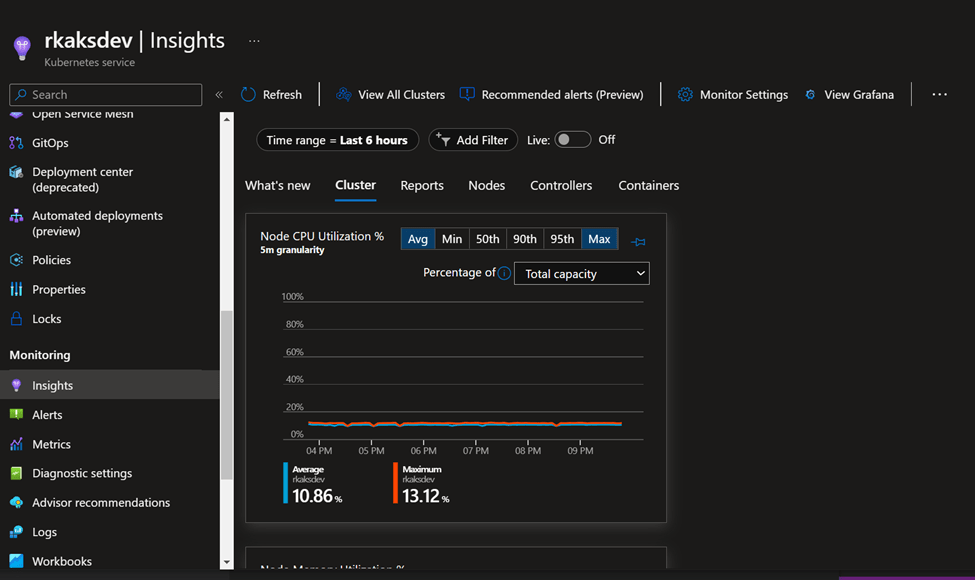This screenshot has width=975, height=580.
Task: Pin the Node CPU Utilization chart
Action: pos(638,241)
